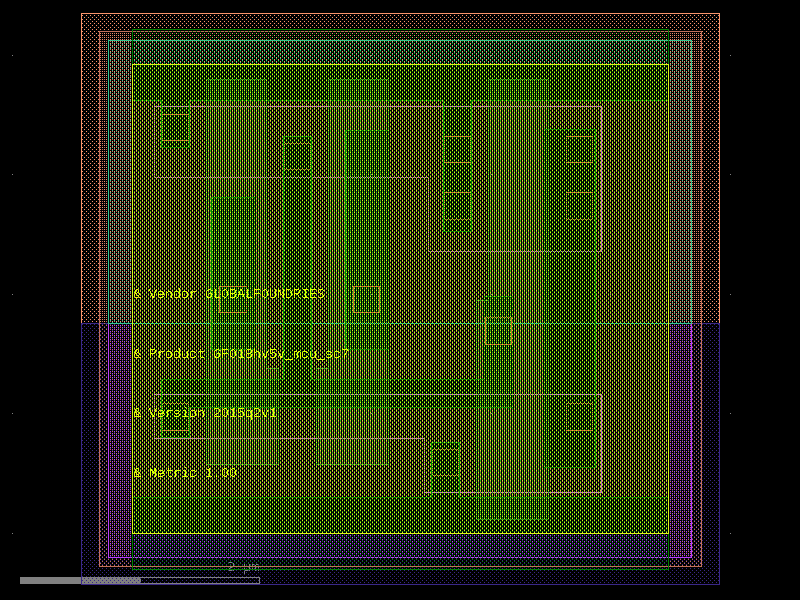This screenshot has height=600, width=800.
Task: Click the 2 µm scale bar label
Action: pyautogui.click(x=243, y=567)
